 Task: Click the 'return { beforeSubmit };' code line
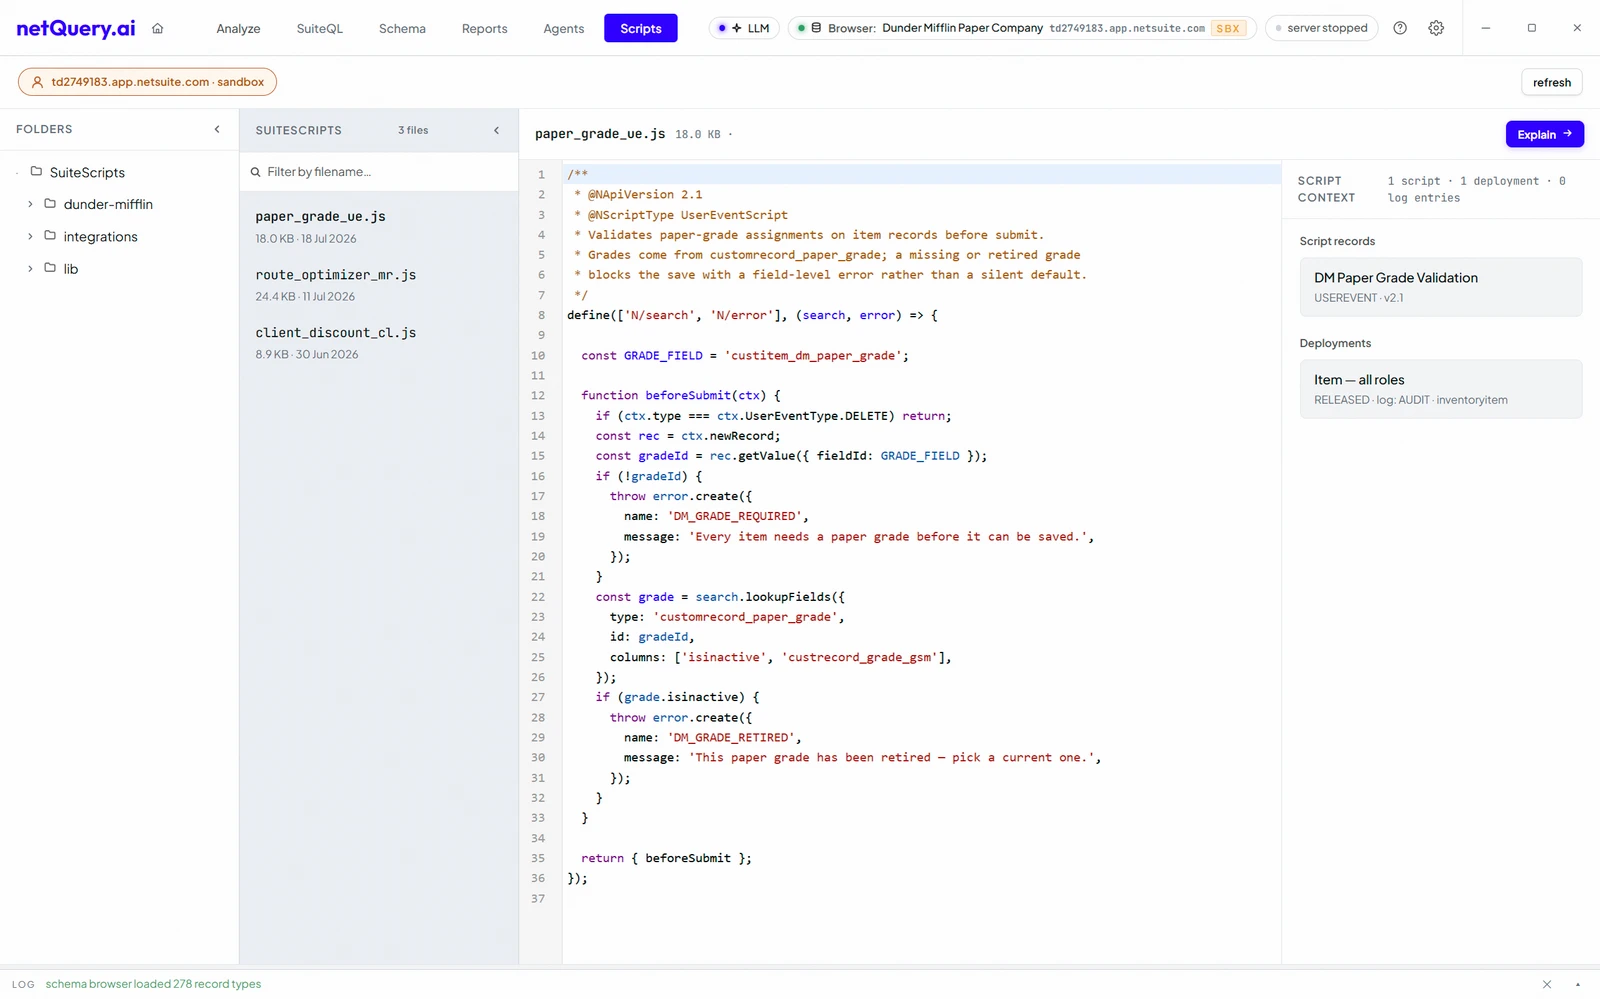[666, 858]
